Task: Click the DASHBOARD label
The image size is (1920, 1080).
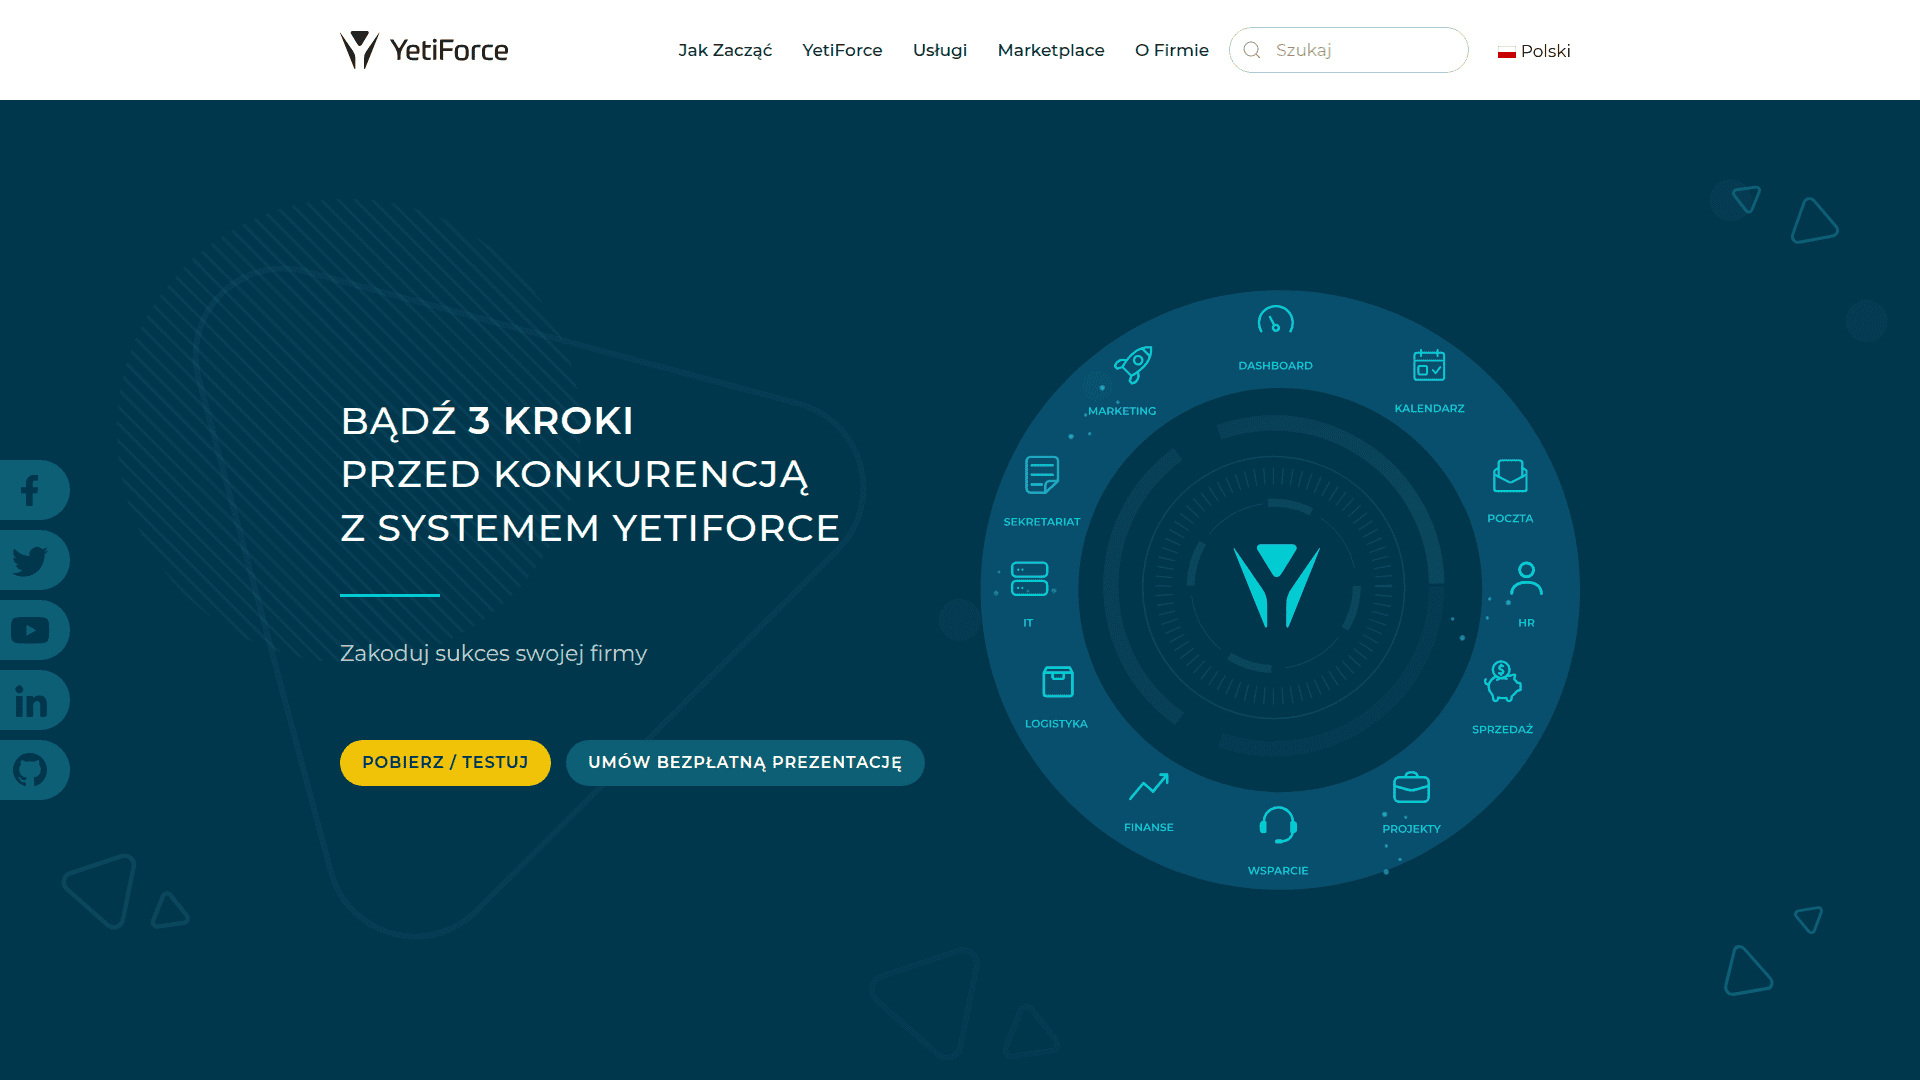Action: [1275, 366]
